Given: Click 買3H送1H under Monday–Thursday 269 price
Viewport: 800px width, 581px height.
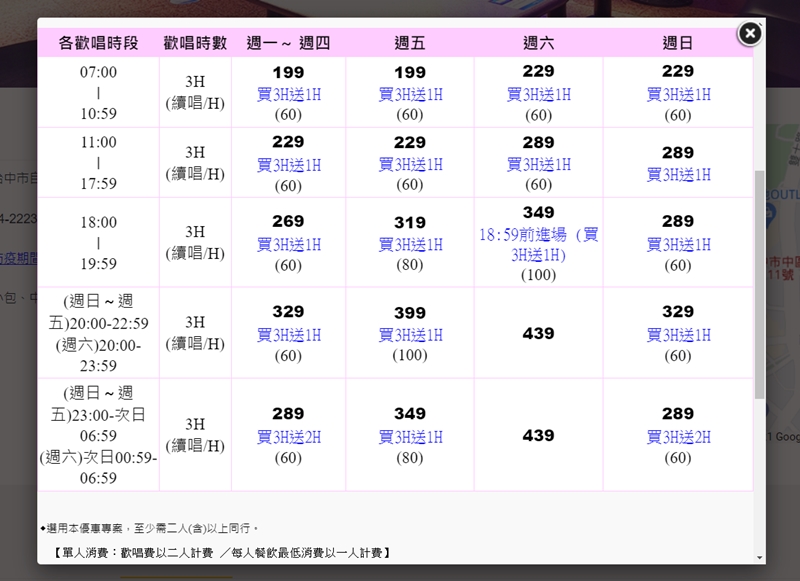Looking at the screenshot, I should (288, 245).
